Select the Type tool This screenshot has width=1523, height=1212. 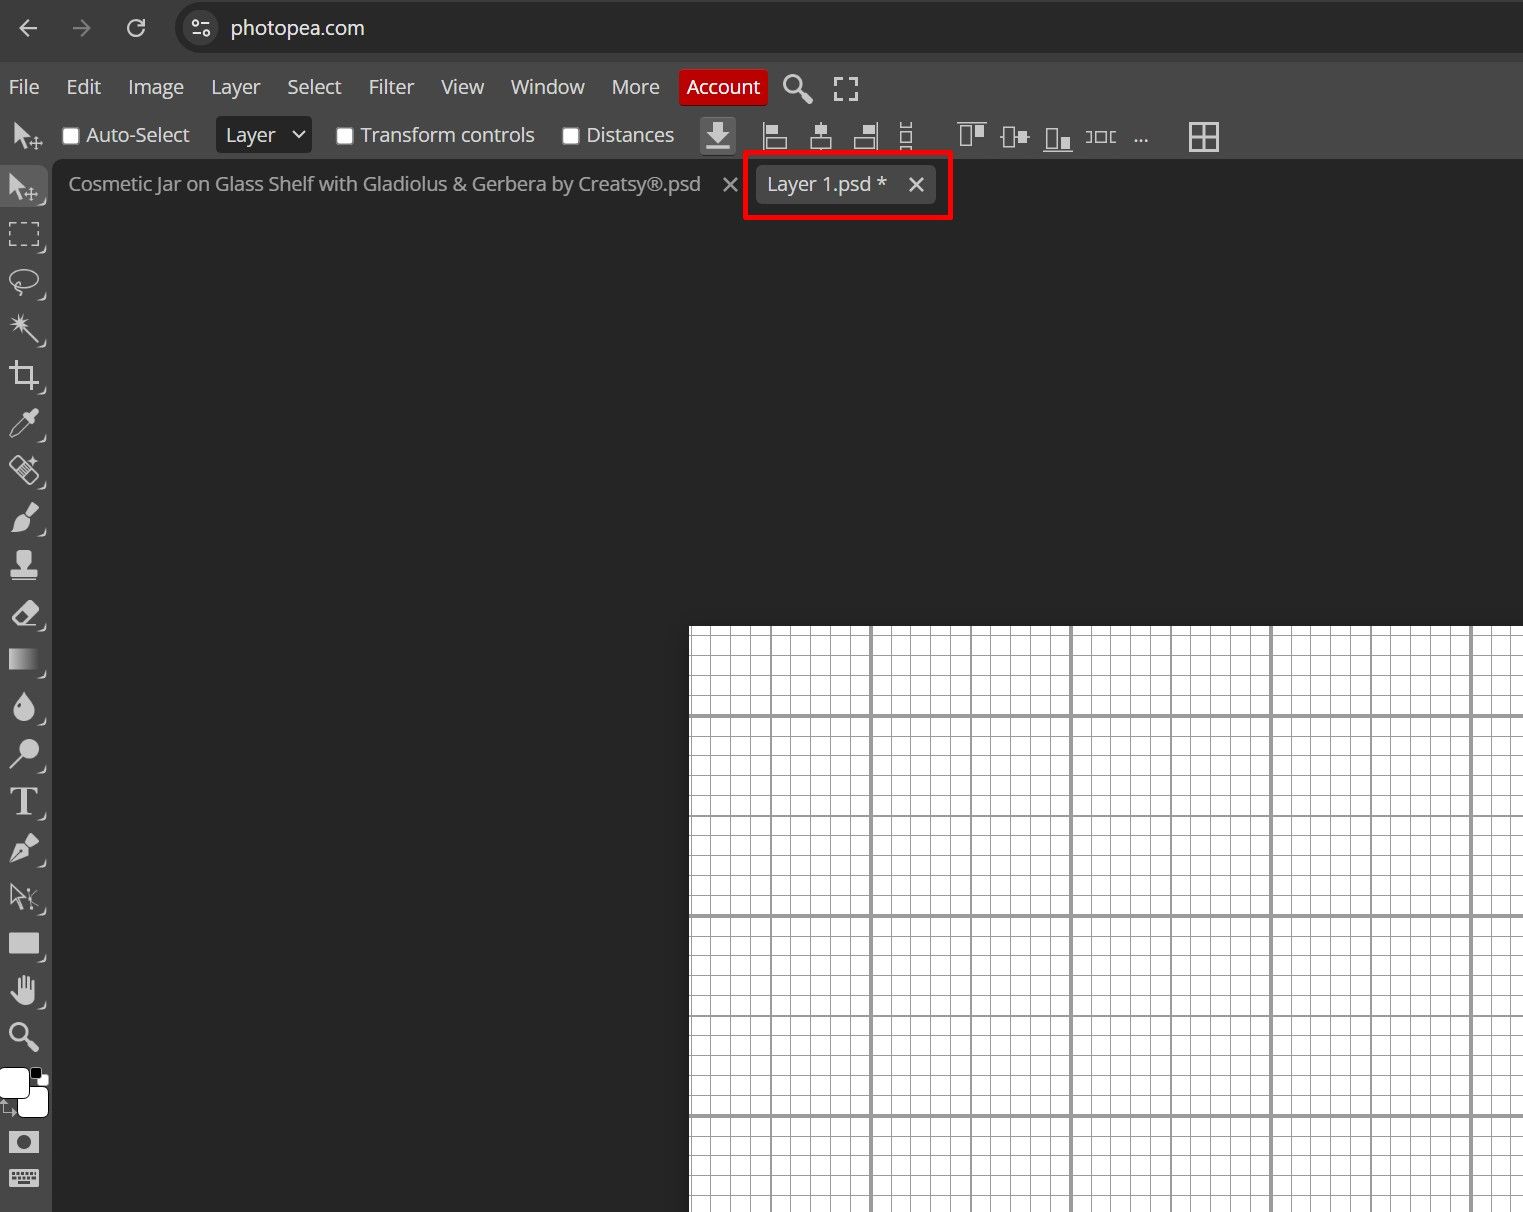tap(24, 802)
